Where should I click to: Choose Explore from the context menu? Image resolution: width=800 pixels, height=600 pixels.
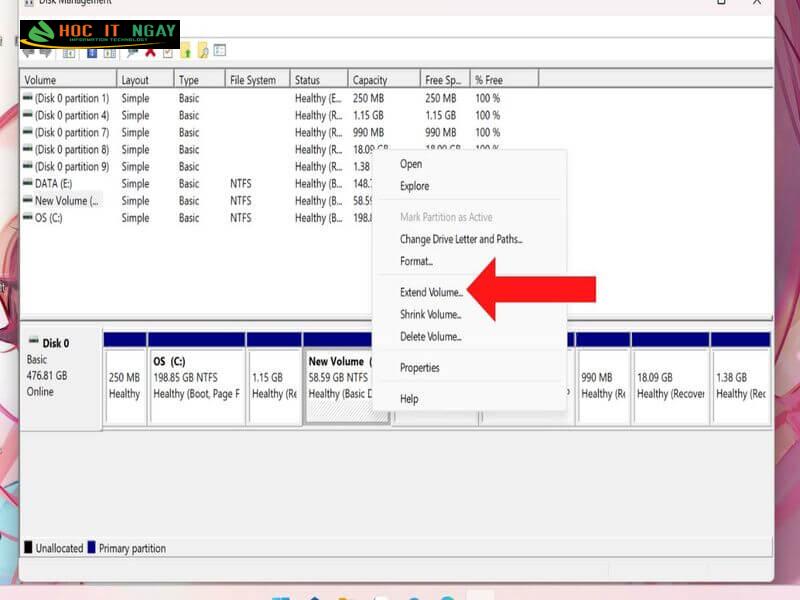pyautogui.click(x=414, y=186)
